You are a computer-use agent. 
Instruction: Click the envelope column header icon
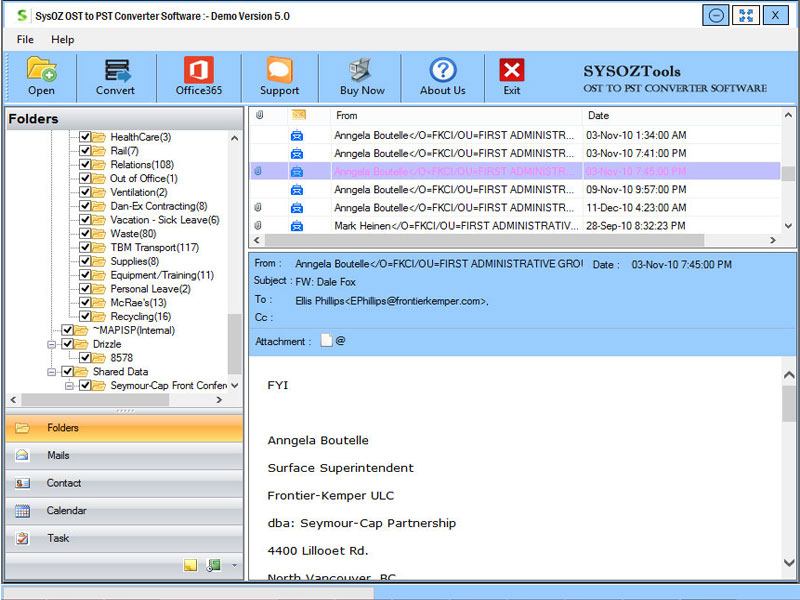coord(298,115)
